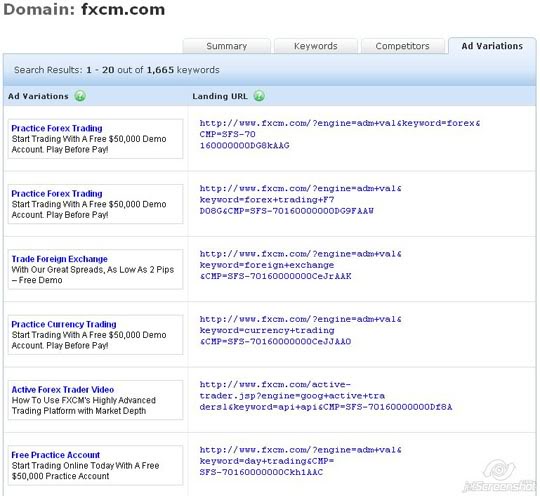The width and height of the screenshot is (540, 496).
Task: Open landing URL with keyword foreign+exchange
Action: (x=300, y=265)
